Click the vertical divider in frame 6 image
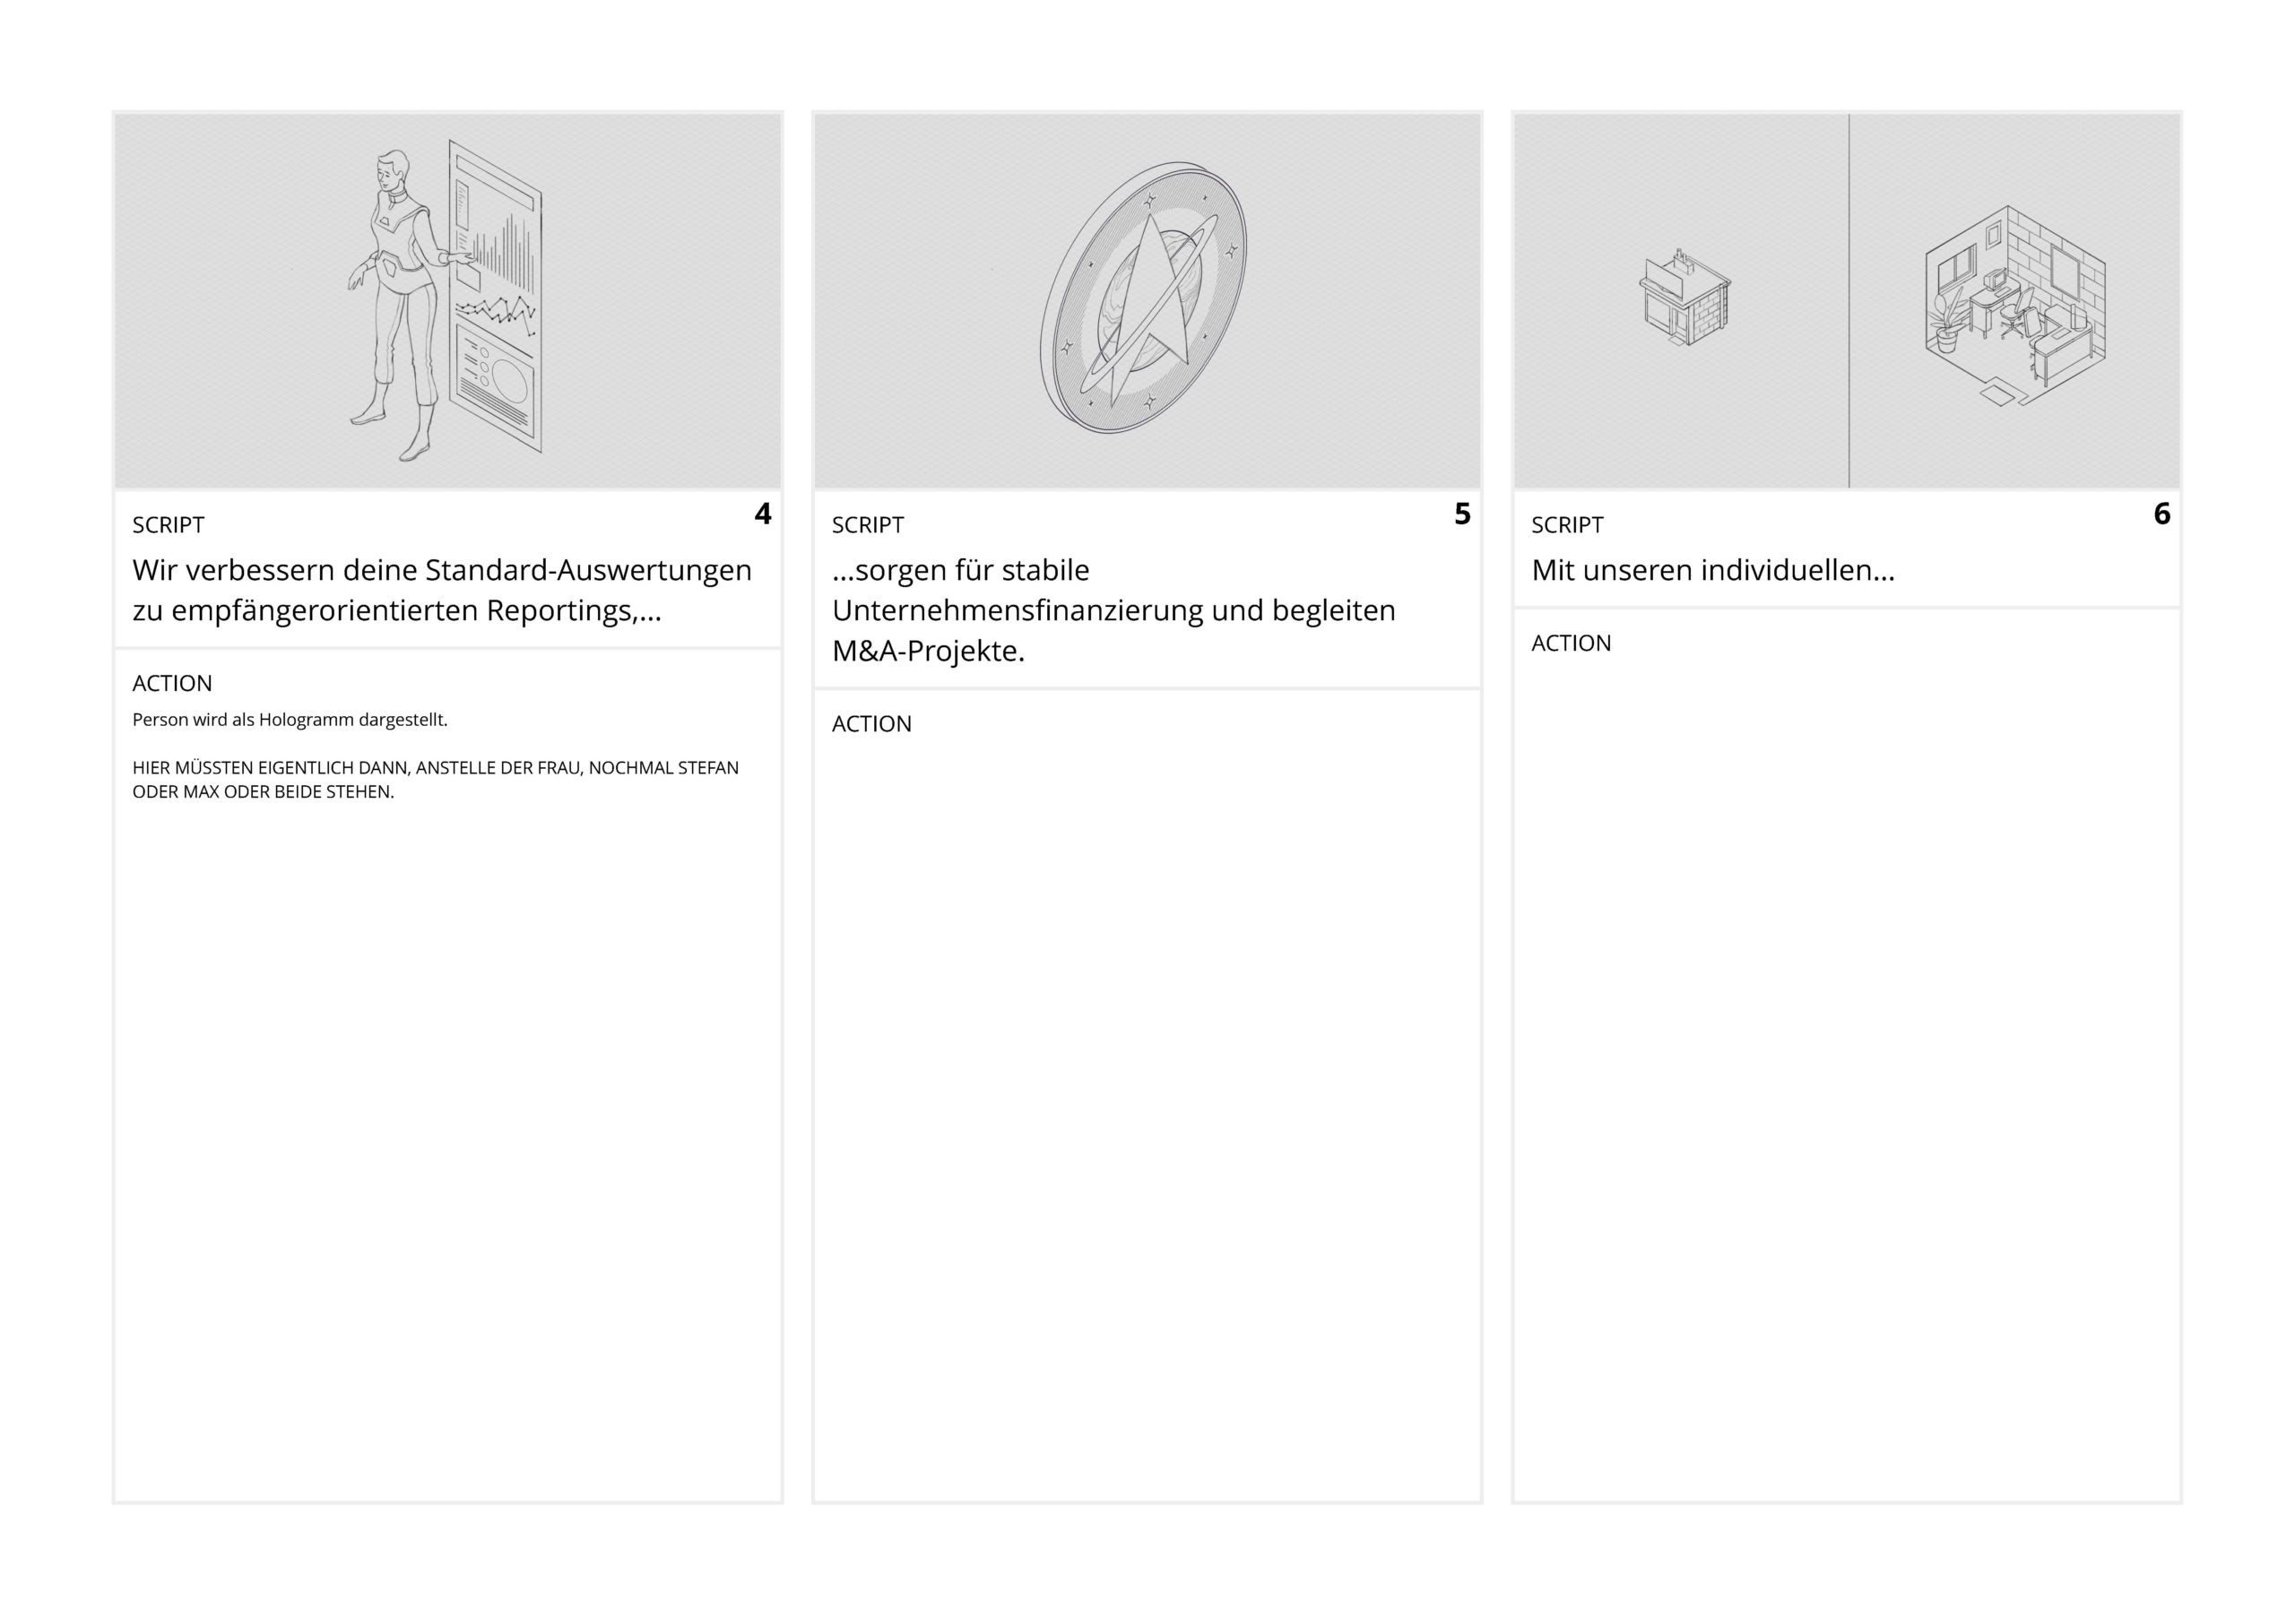Image resolution: width=2295 pixels, height=1624 pixels. pos(1848,300)
